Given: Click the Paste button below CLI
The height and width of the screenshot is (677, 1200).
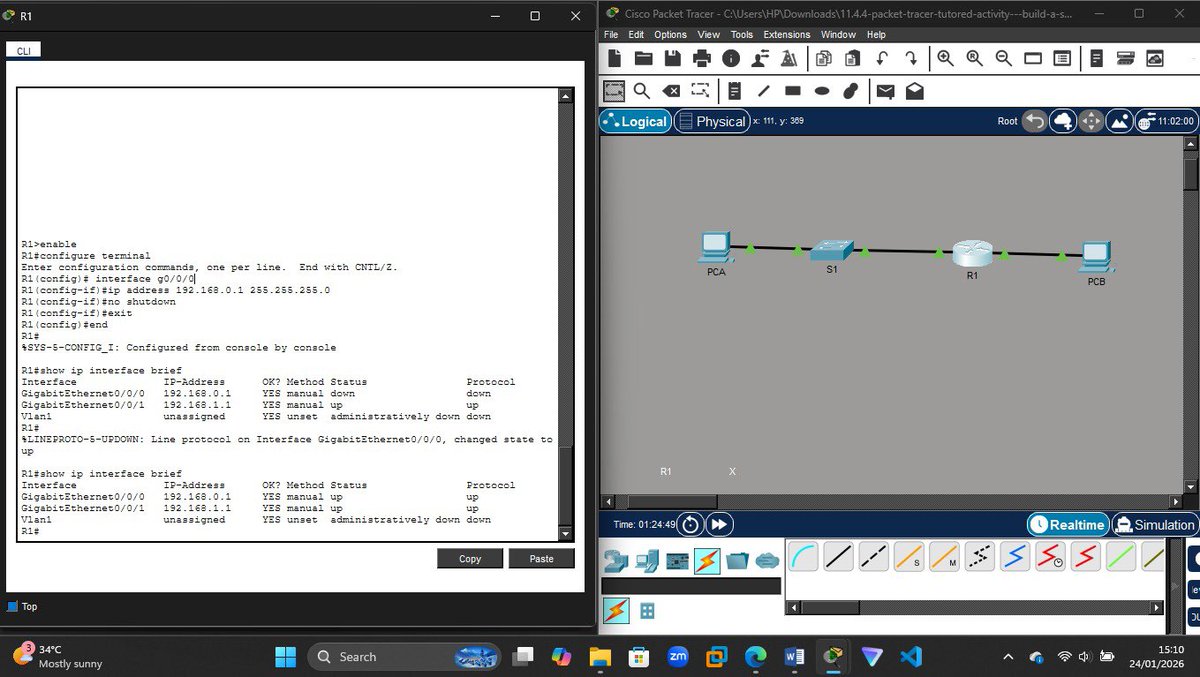Looking at the screenshot, I should pos(542,558).
